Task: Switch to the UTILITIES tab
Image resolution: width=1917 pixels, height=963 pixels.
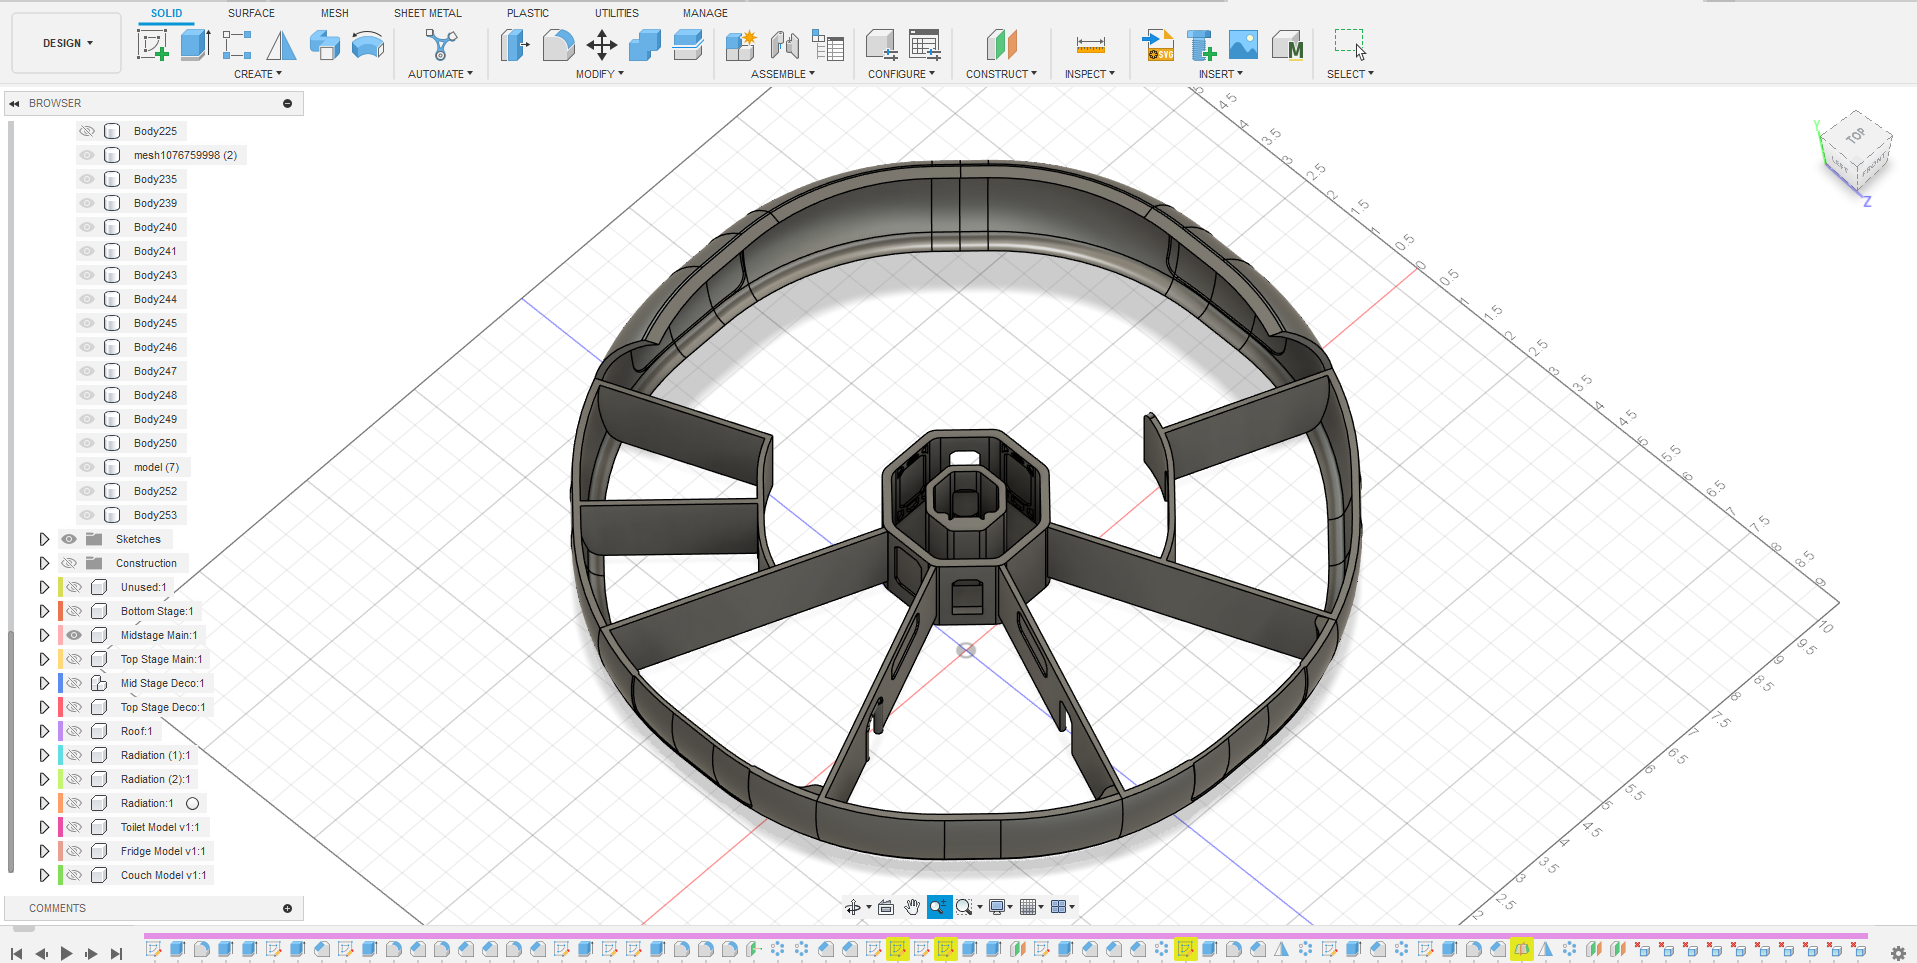Action: 617,13
